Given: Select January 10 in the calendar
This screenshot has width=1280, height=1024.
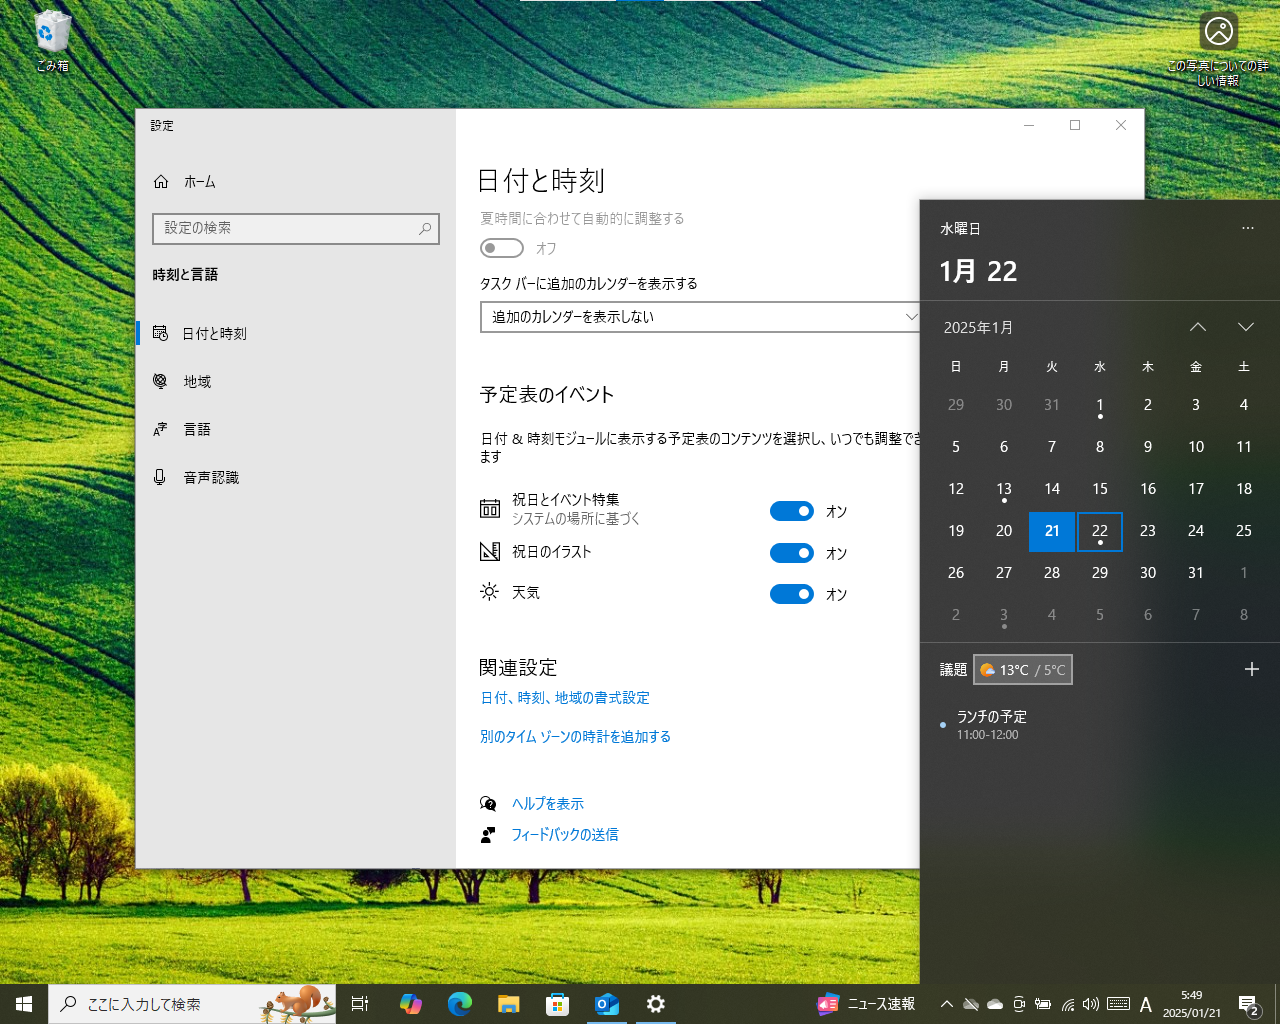Looking at the screenshot, I should pos(1196,447).
